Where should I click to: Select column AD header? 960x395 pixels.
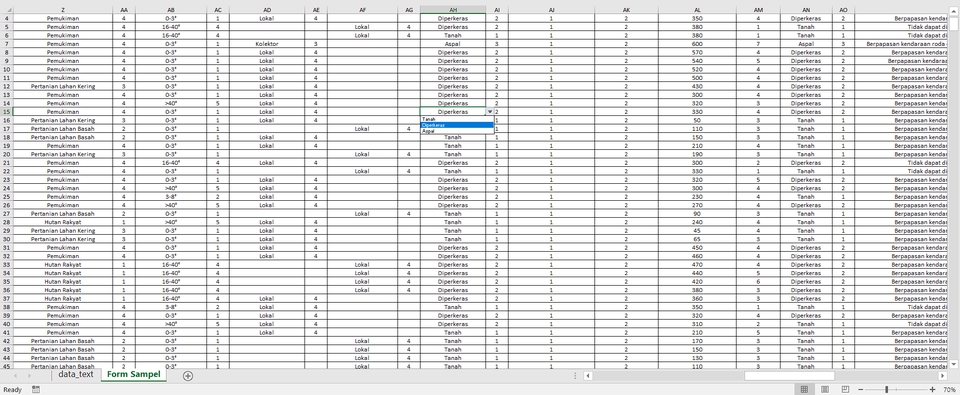click(x=267, y=10)
